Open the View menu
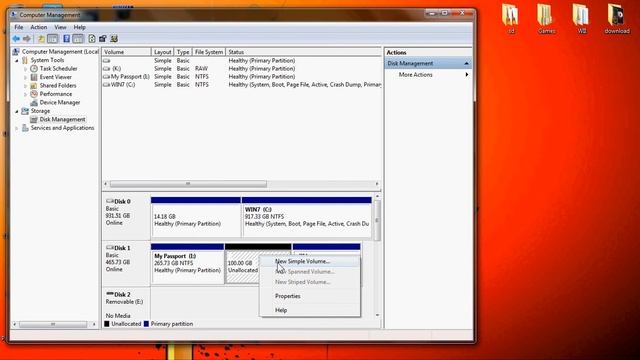The image size is (640, 360). (x=60, y=27)
